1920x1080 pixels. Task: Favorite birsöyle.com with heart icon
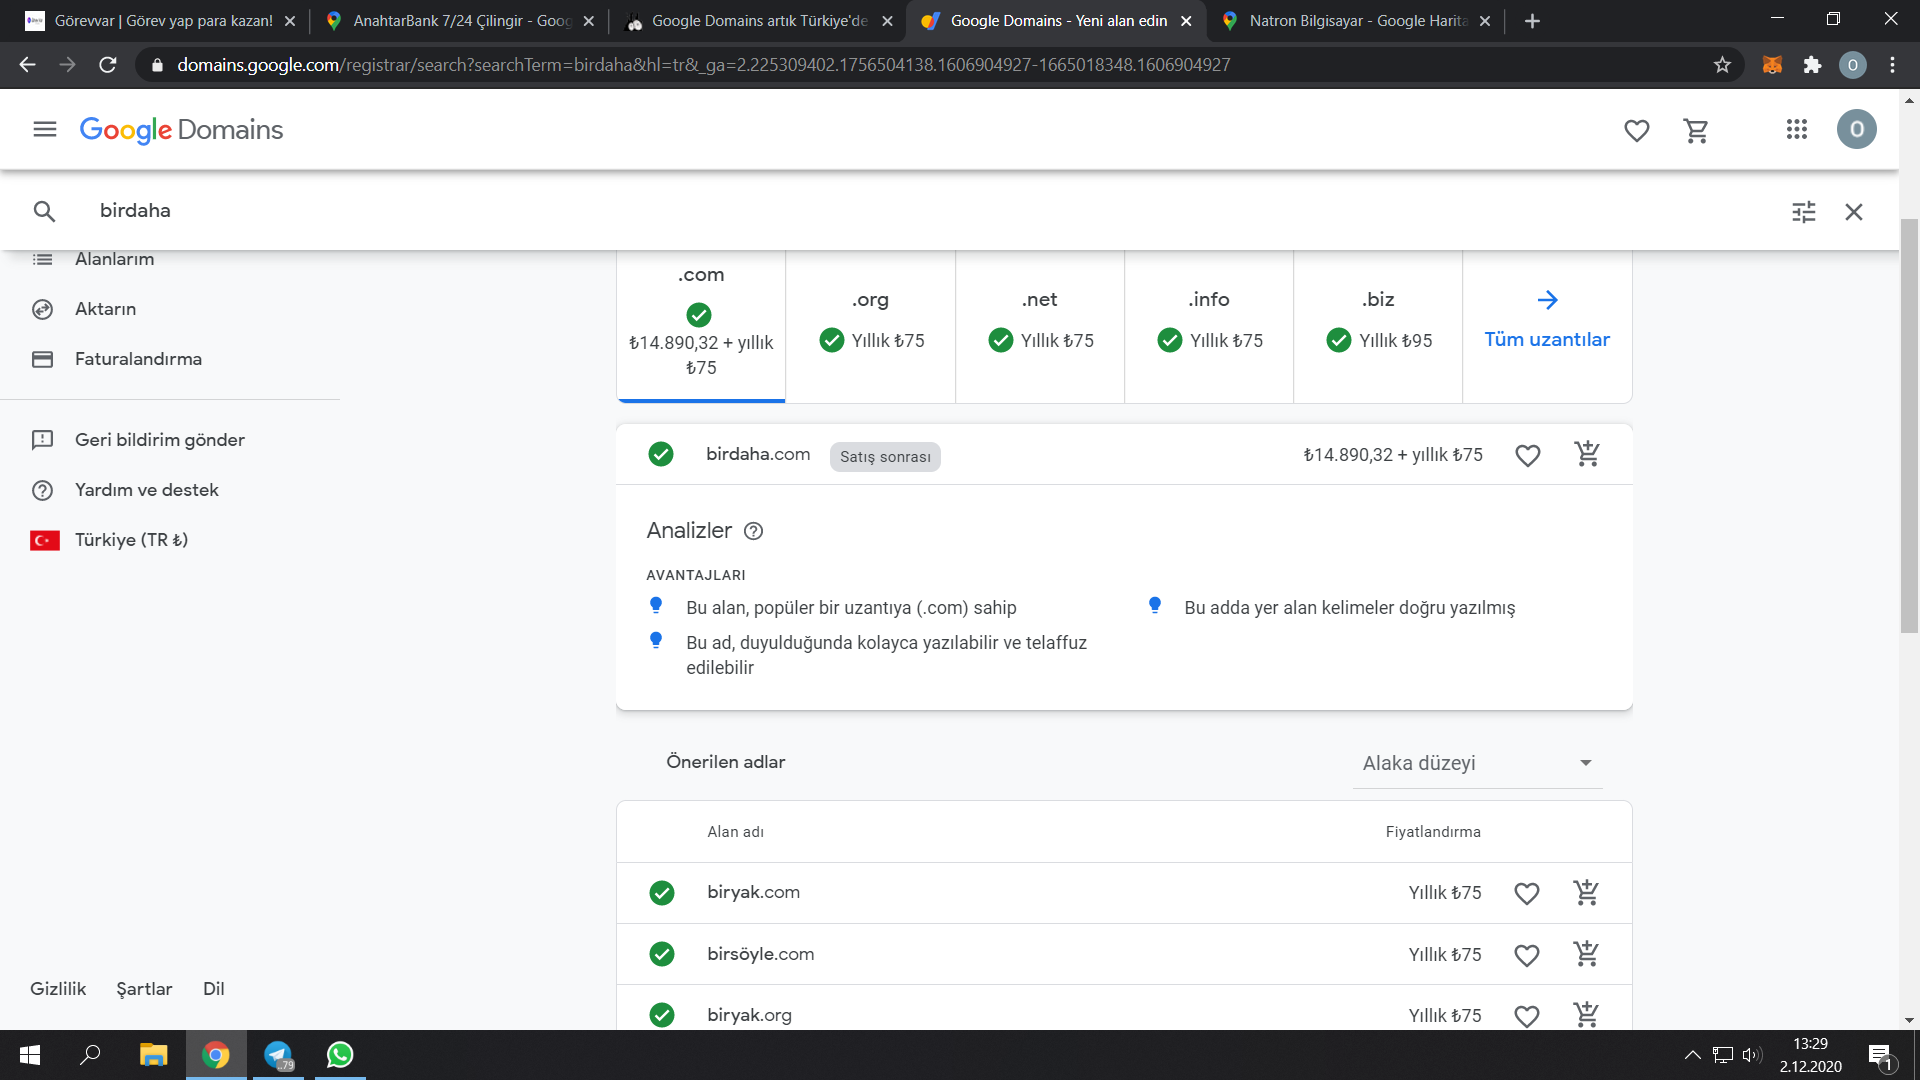(1527, 955)
